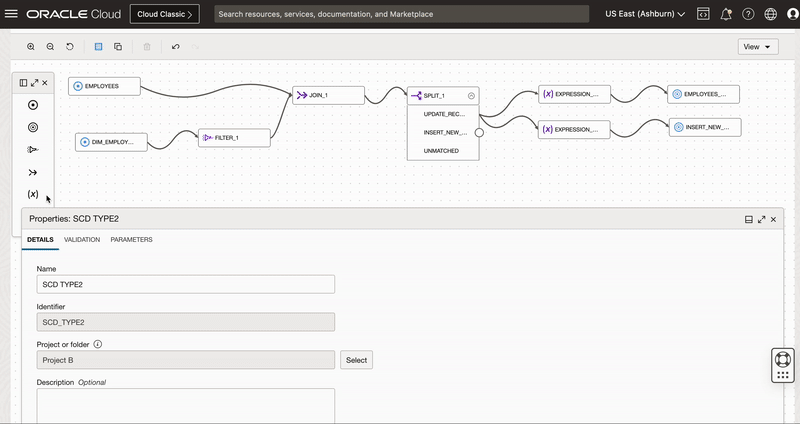The width and height of the screenshot is (800, 424).
Task: Pick the Filter operator from the palette
Action: pos(33,149)
